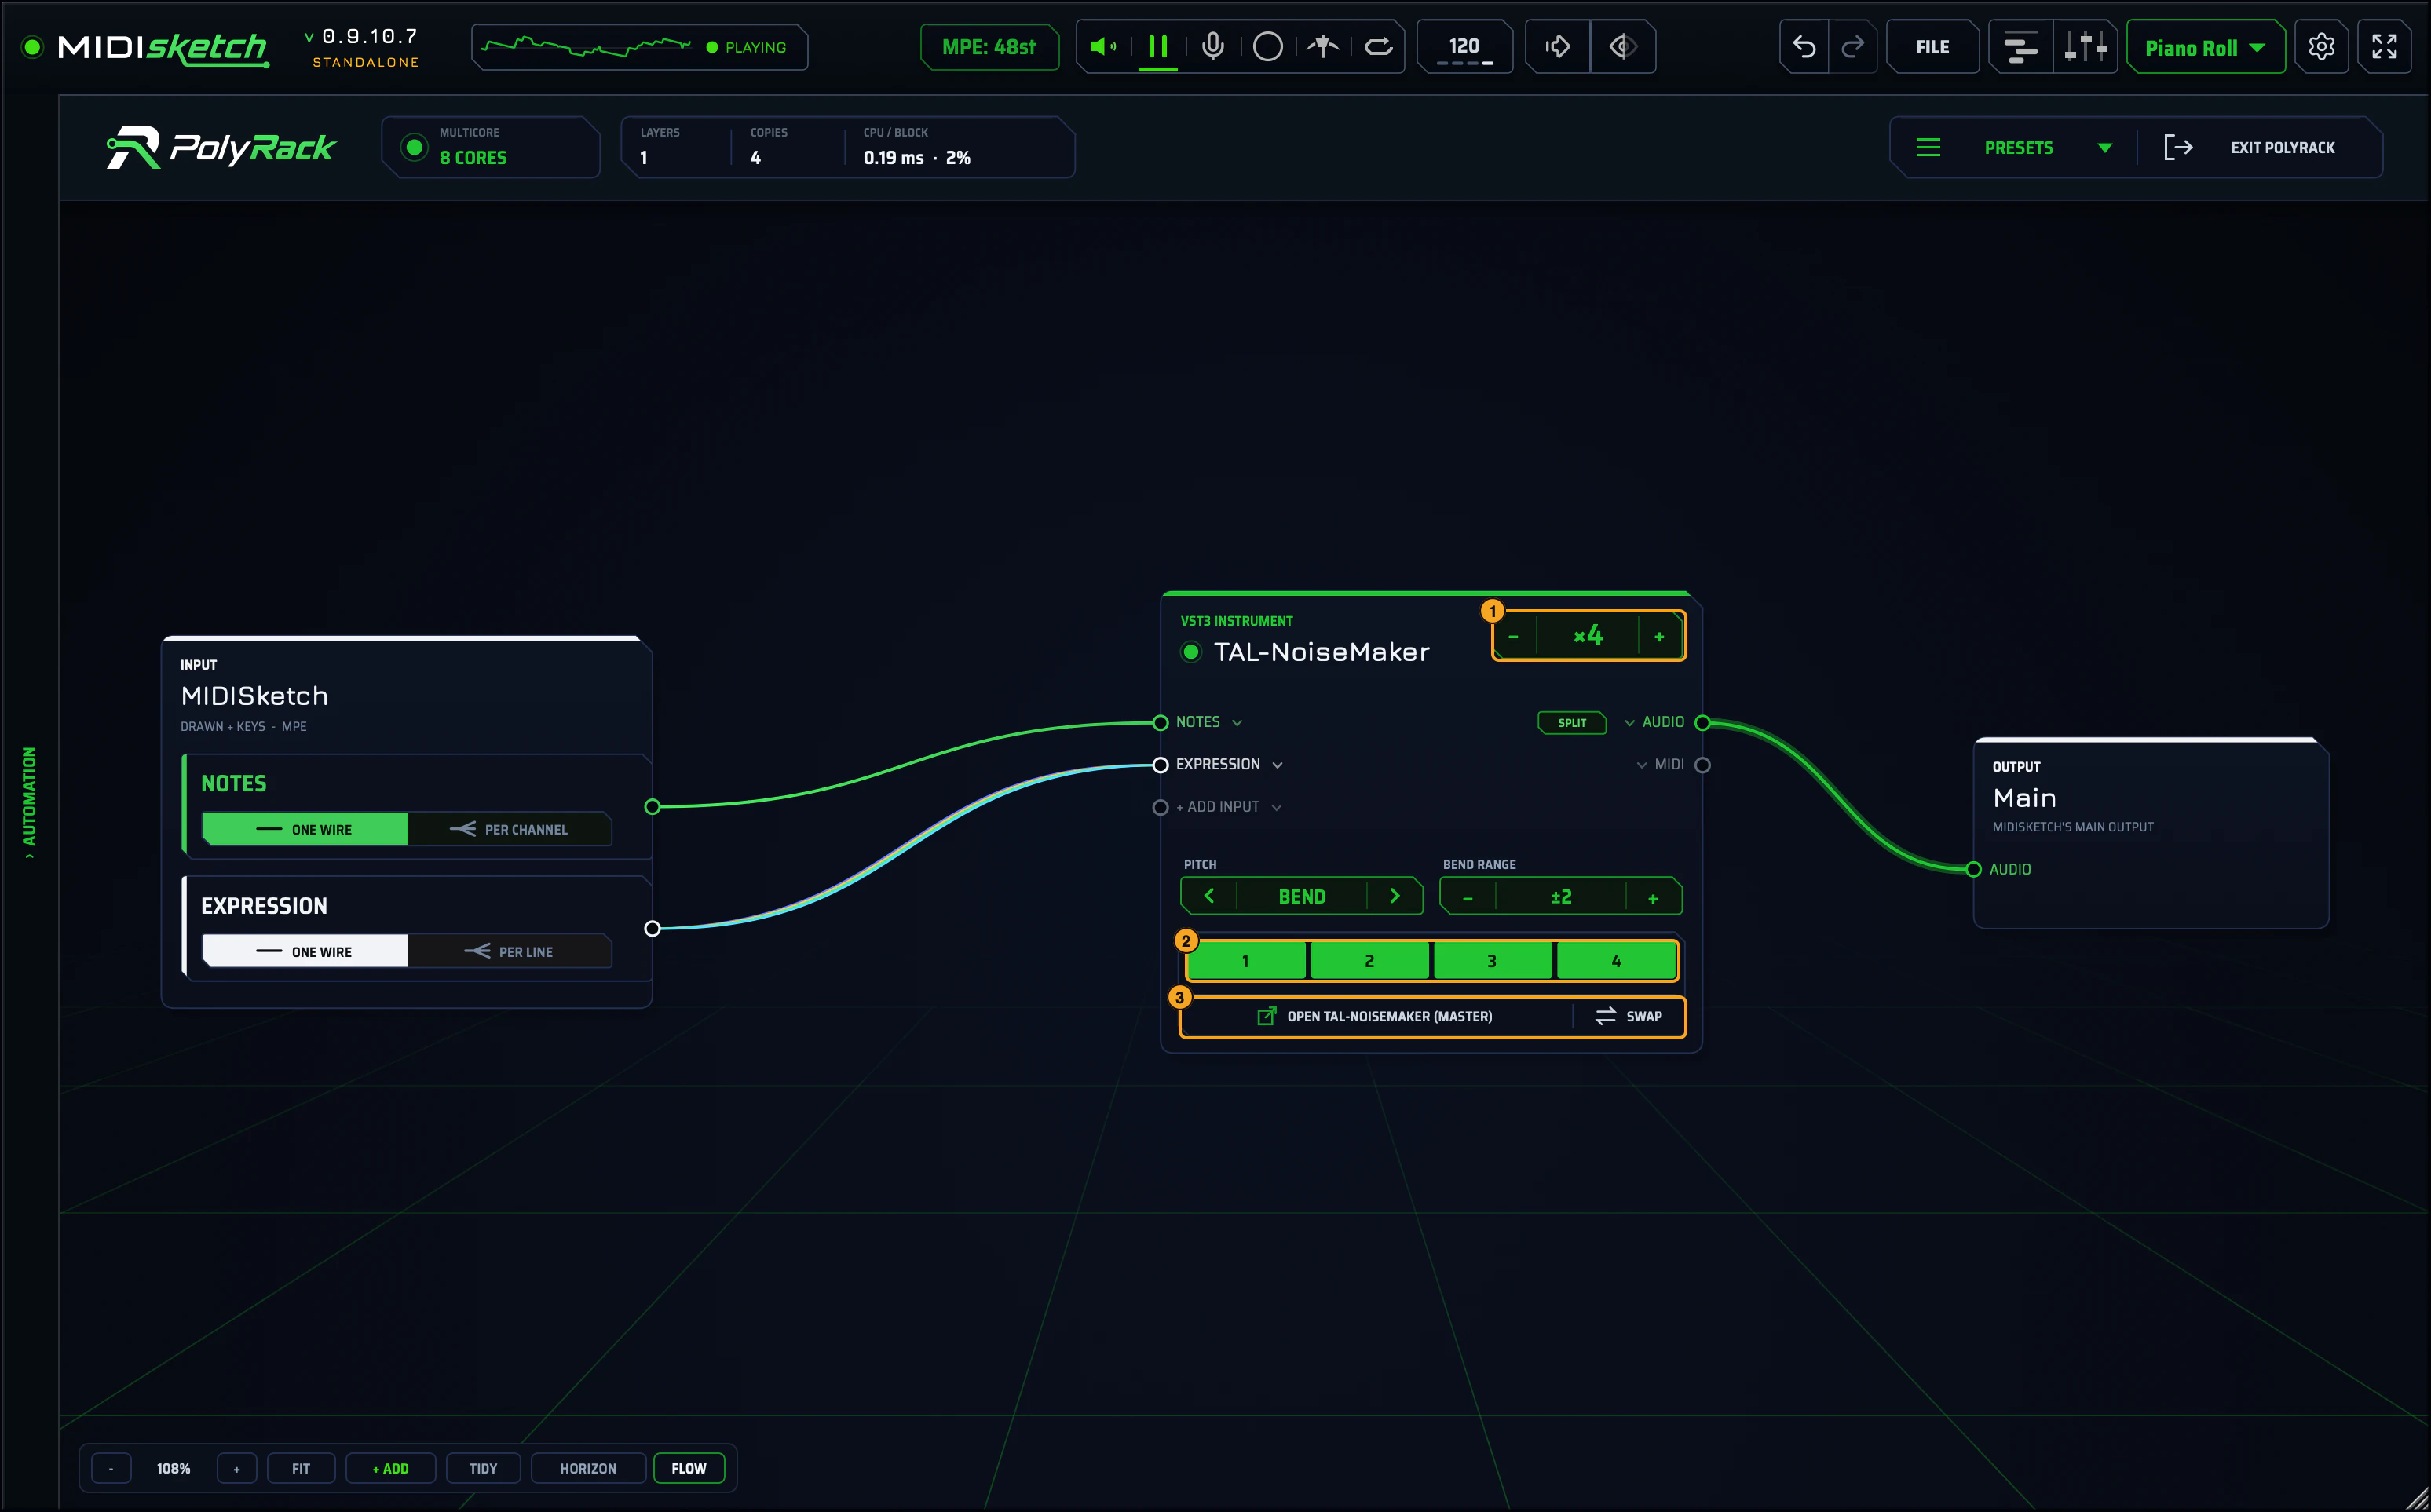The width and height of the screenshot is (2431, 1512).
Task: Expand the AUDIO output chevron
Action: 1629,722
